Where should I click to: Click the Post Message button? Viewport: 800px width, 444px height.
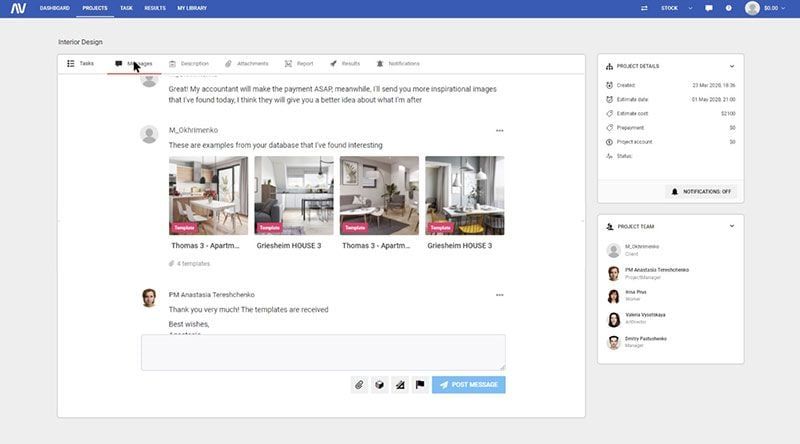(x=468, y=384)
